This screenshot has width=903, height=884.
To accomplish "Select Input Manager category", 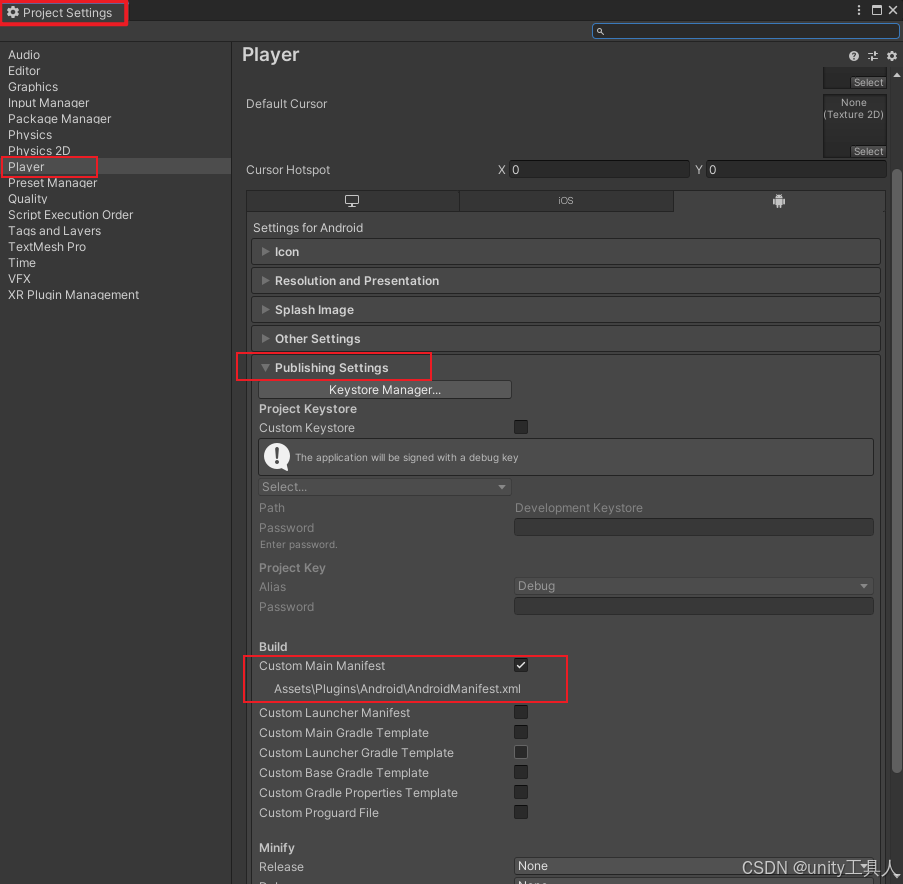I will (48, 103).
